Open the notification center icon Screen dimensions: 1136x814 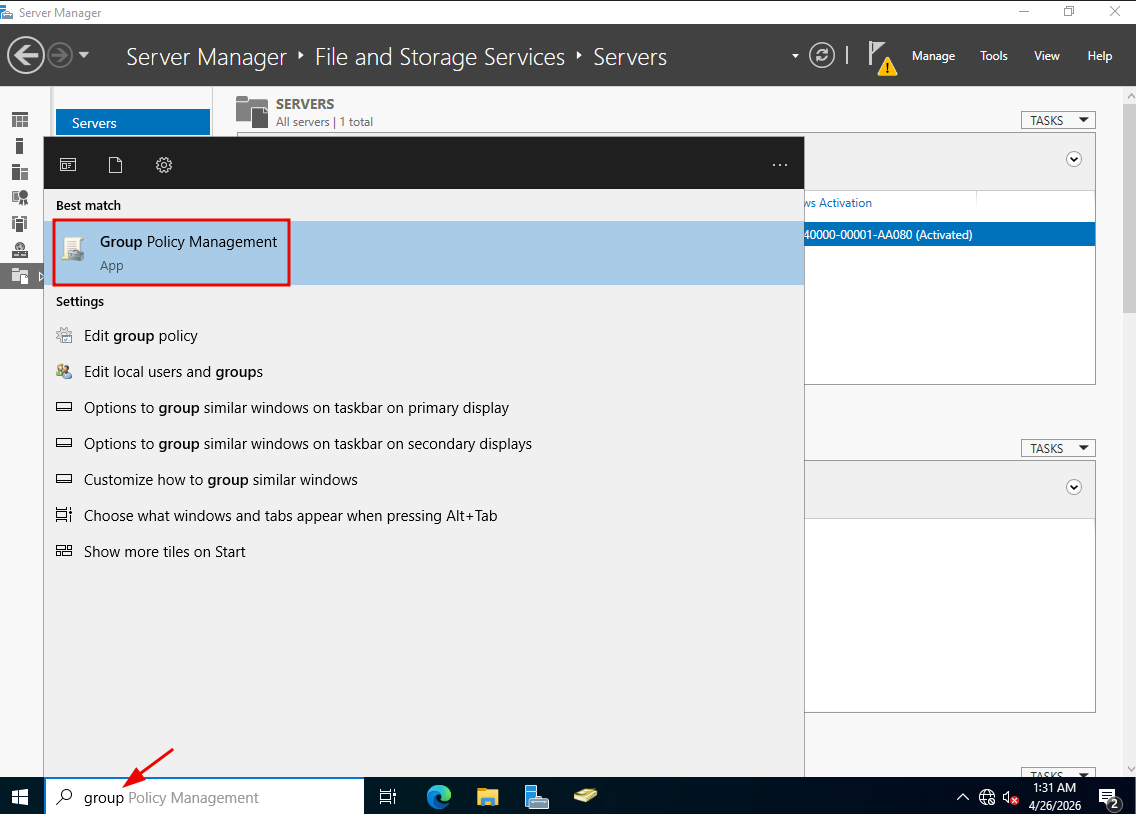click(1109, 797)
